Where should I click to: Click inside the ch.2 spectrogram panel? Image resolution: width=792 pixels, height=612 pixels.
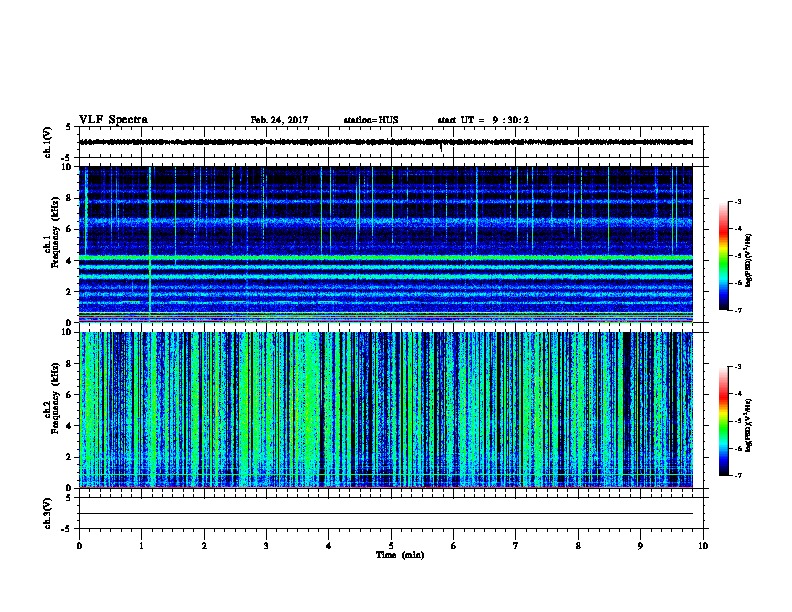pyautogui.click(x=386, y=410)
